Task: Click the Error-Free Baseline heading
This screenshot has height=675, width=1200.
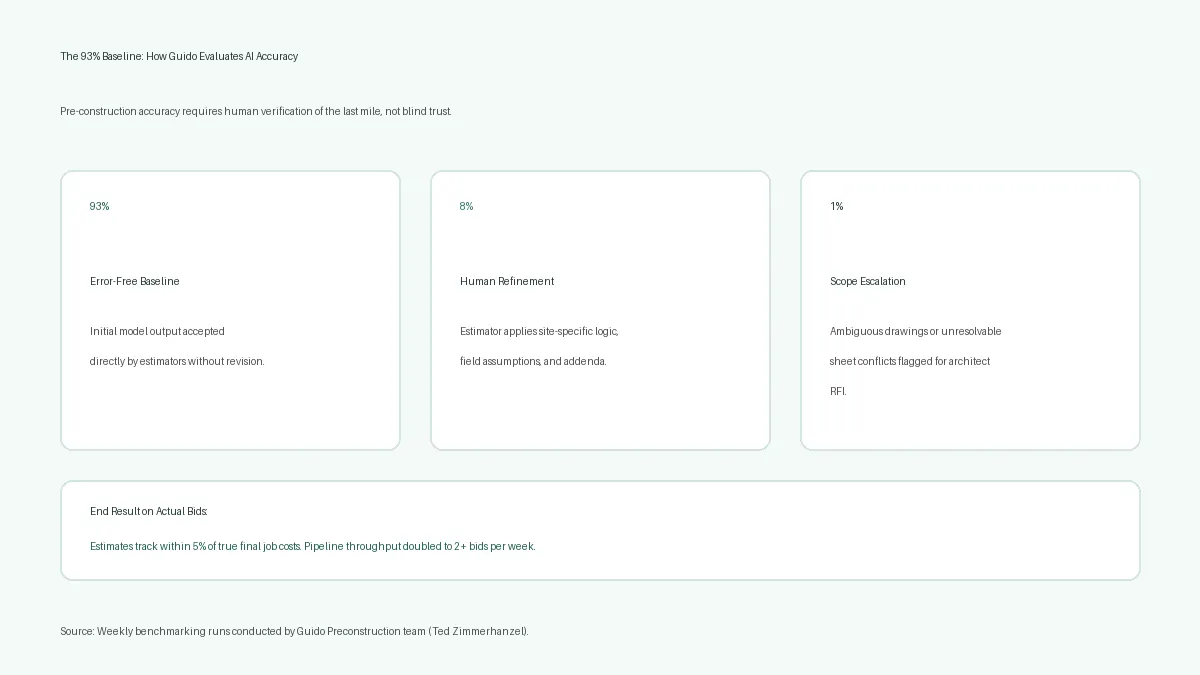Action: [135, 282]
